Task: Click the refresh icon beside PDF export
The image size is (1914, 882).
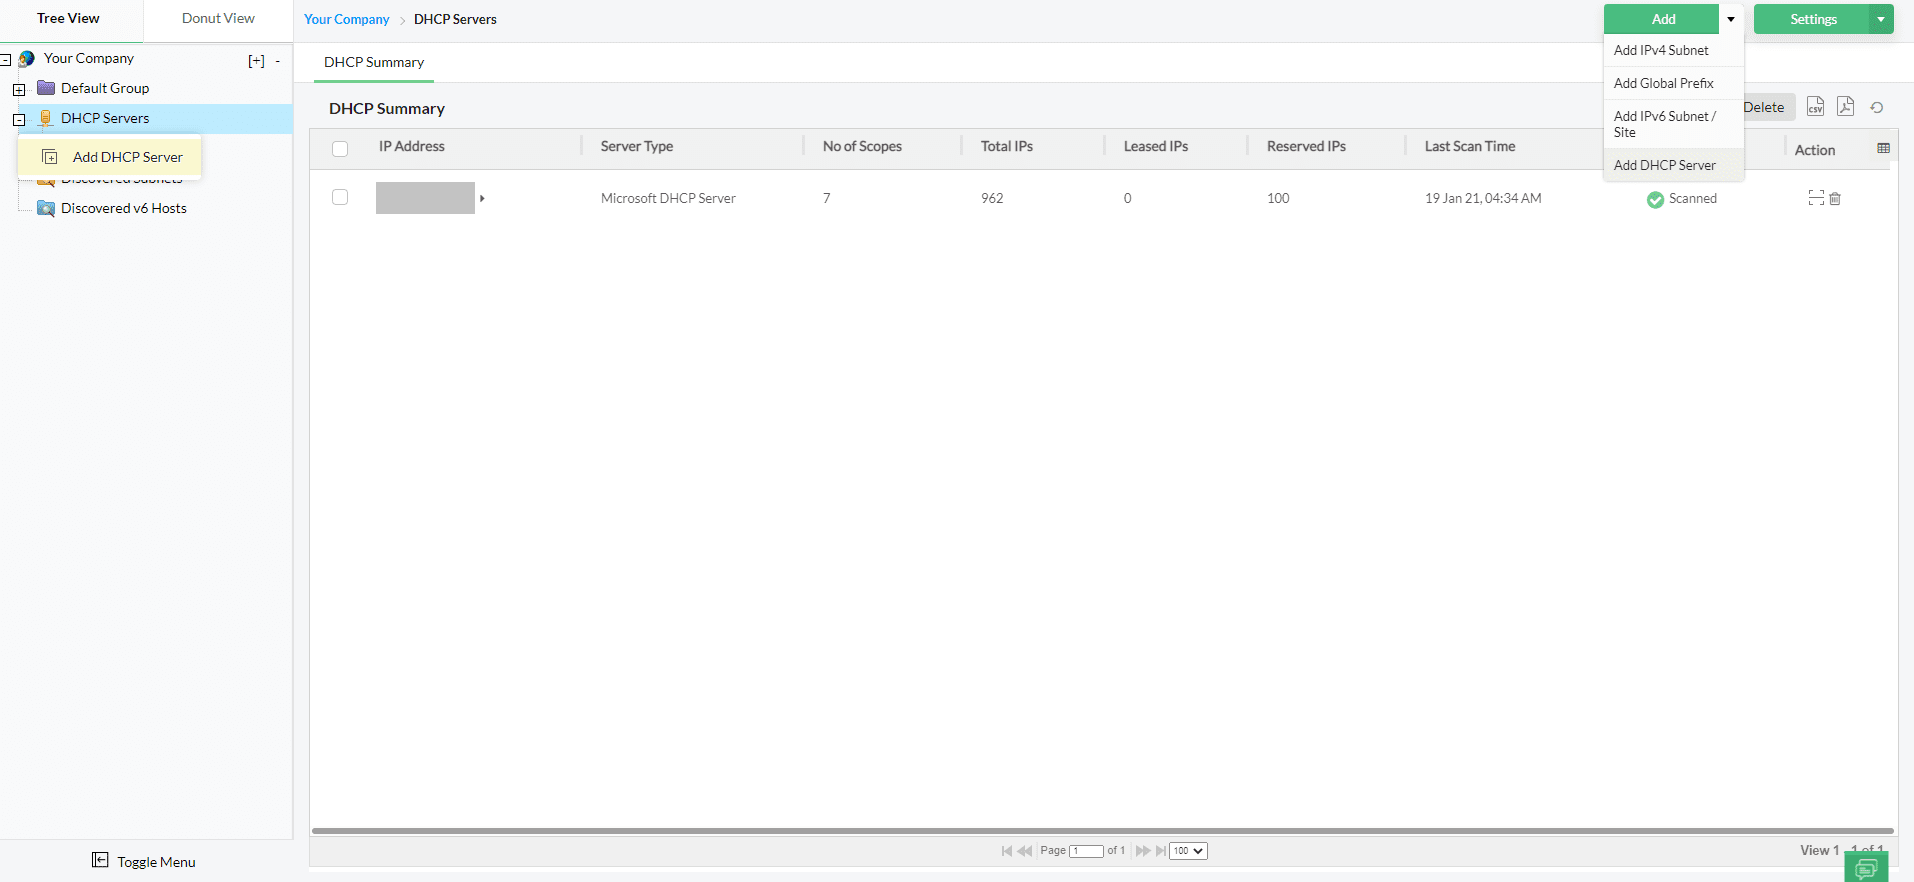Action: coord(1877,108)
